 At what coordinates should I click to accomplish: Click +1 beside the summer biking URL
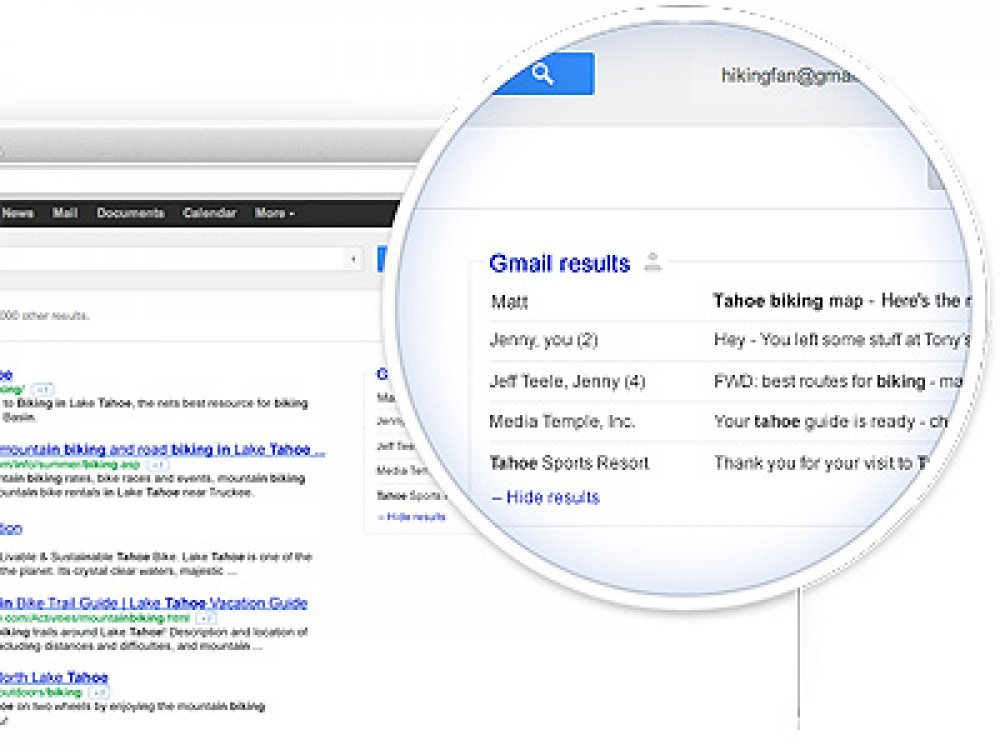pyautogui.click(x=159, y=464)
